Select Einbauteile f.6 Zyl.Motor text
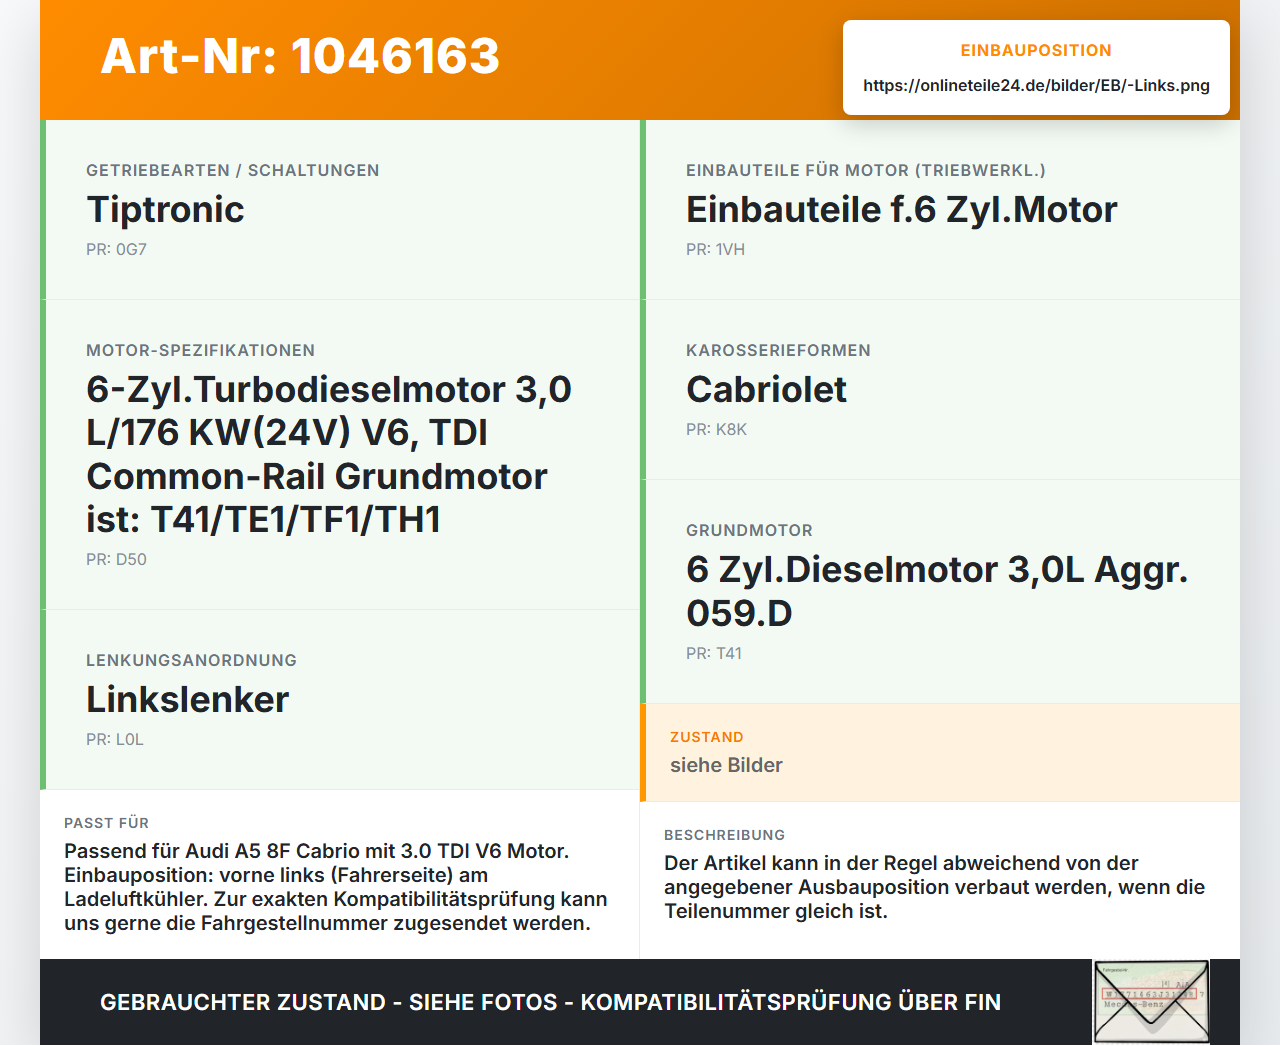Image resolution: width=1280 pixels, height=1046 pixels. (x=901, y=209)
